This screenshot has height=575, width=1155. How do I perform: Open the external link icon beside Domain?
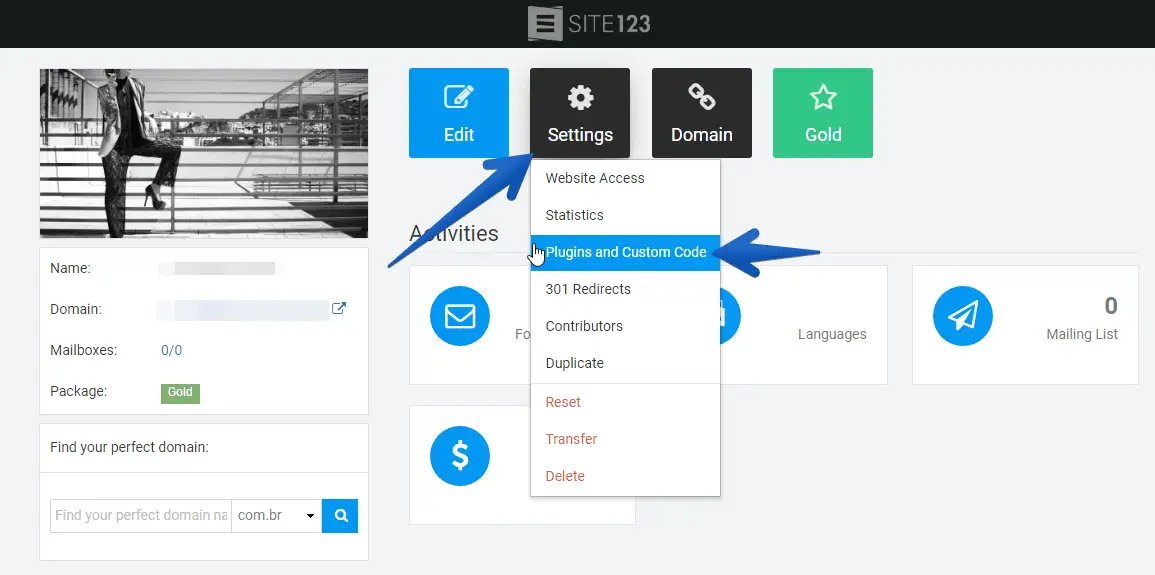339,309
